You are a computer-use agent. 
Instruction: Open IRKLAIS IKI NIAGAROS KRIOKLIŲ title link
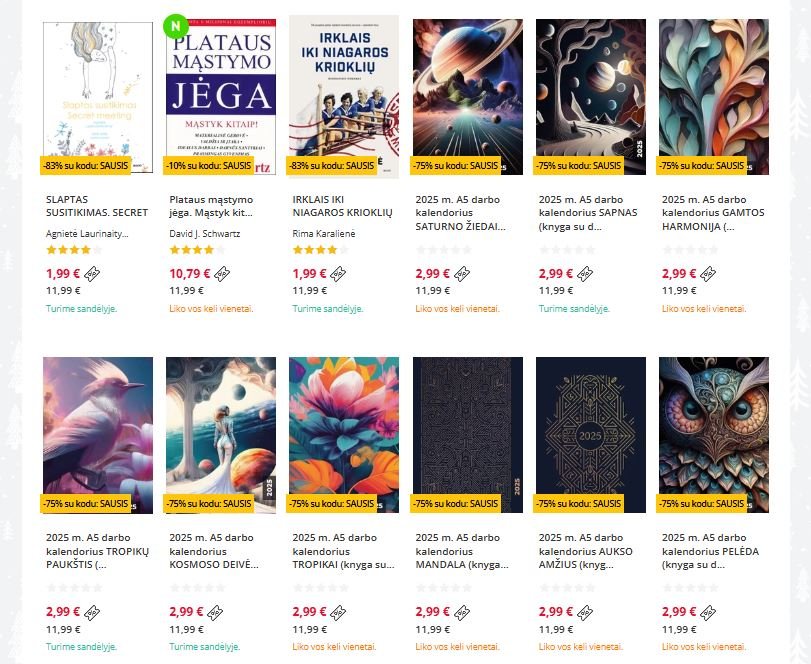coord(342,206)
